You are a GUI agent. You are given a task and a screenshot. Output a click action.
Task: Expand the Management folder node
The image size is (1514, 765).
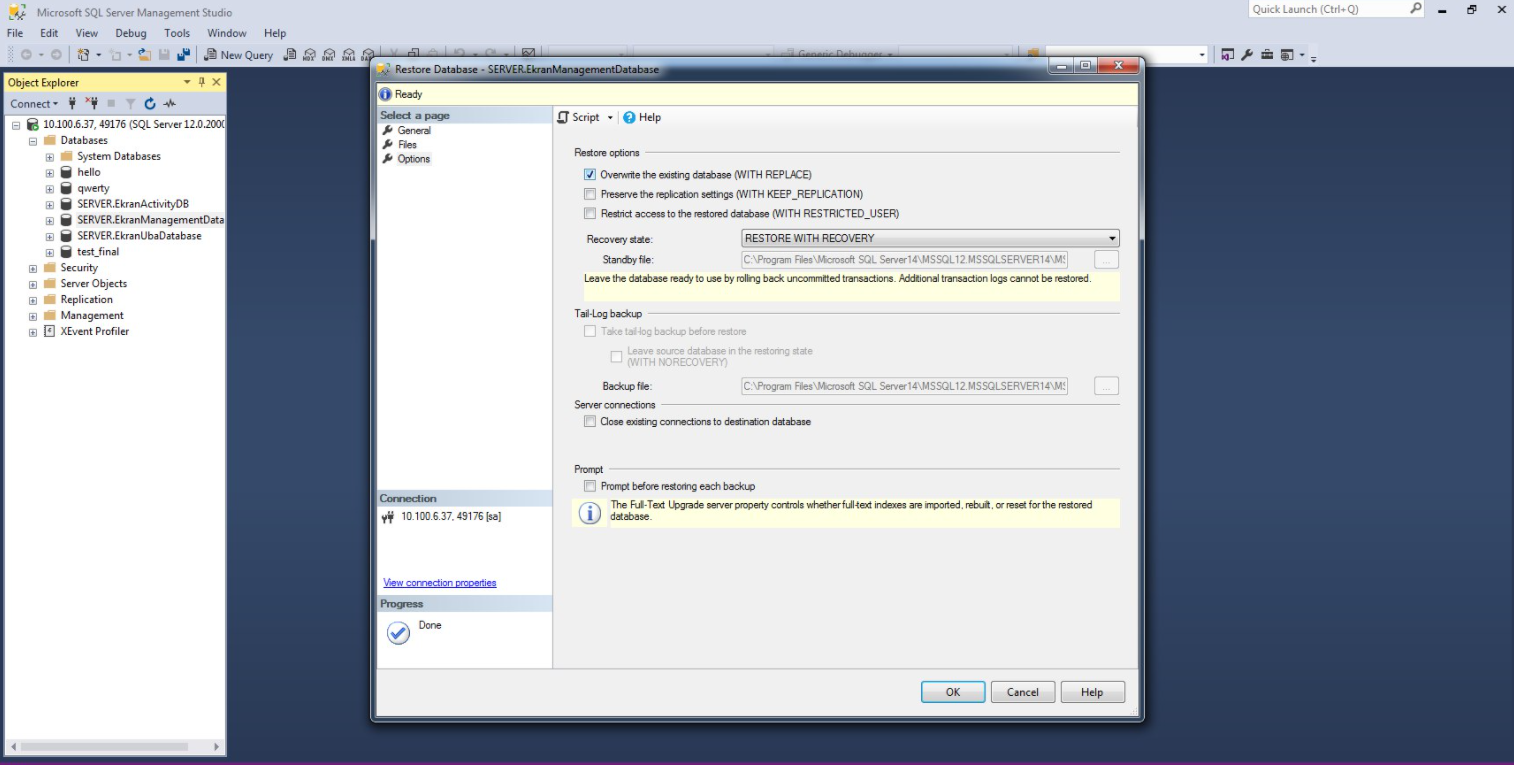(33, 316)
